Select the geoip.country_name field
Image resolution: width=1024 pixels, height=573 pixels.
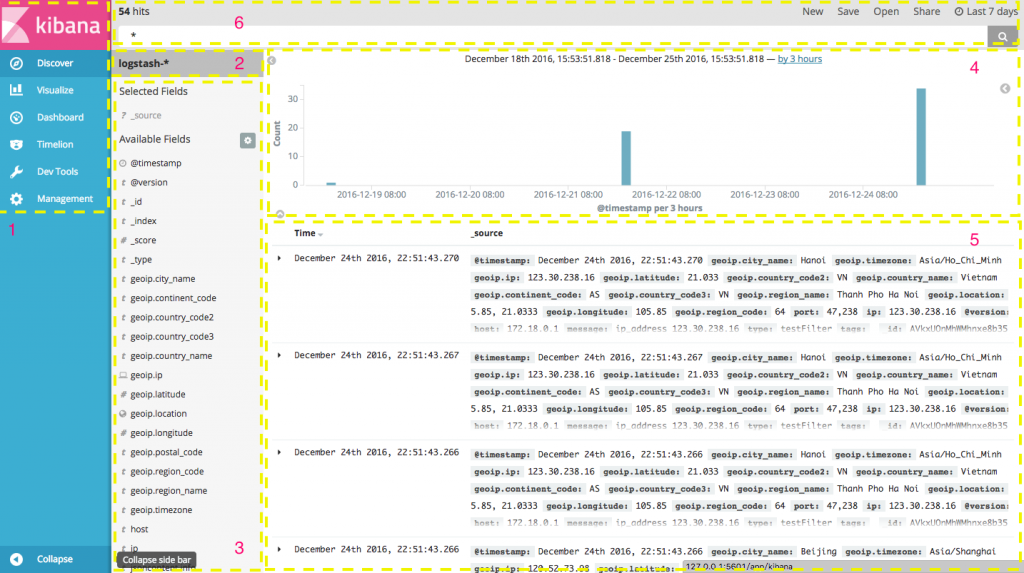(x=171, y=356)
